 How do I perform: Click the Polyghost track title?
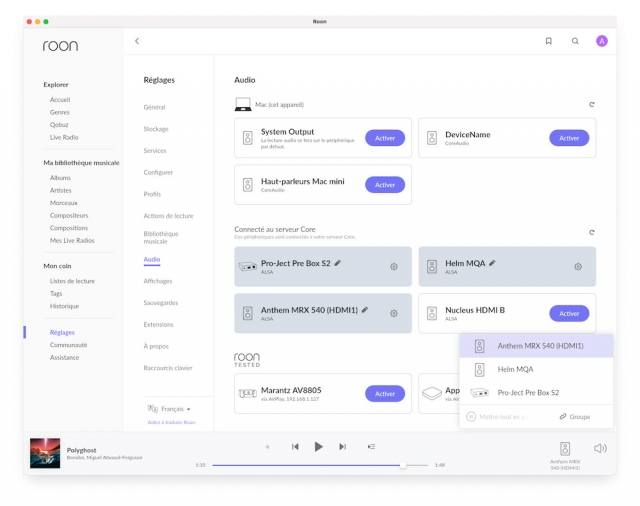pos(82,450)
